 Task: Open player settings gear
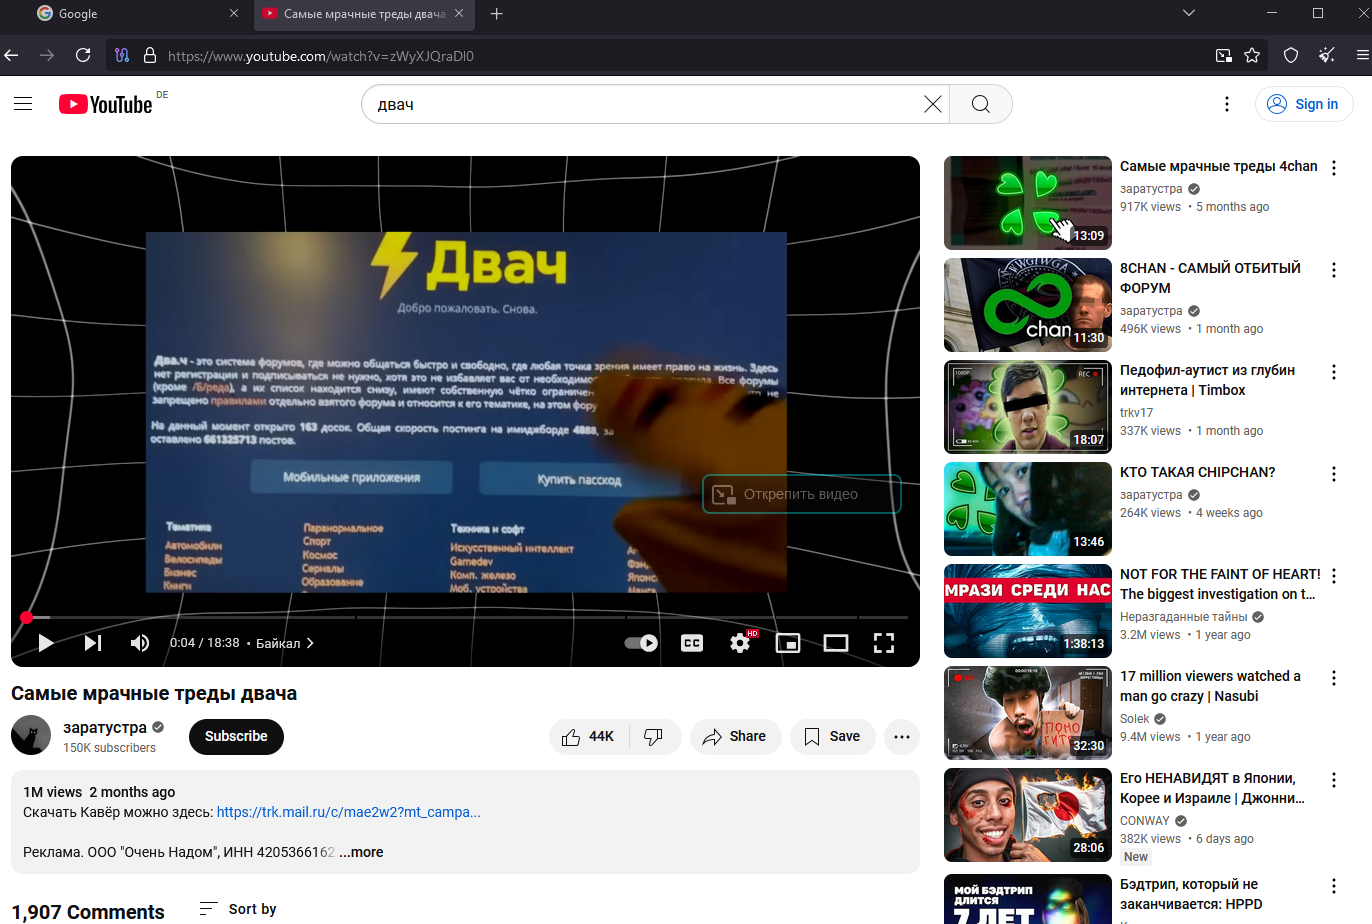(x=740, y=643)
